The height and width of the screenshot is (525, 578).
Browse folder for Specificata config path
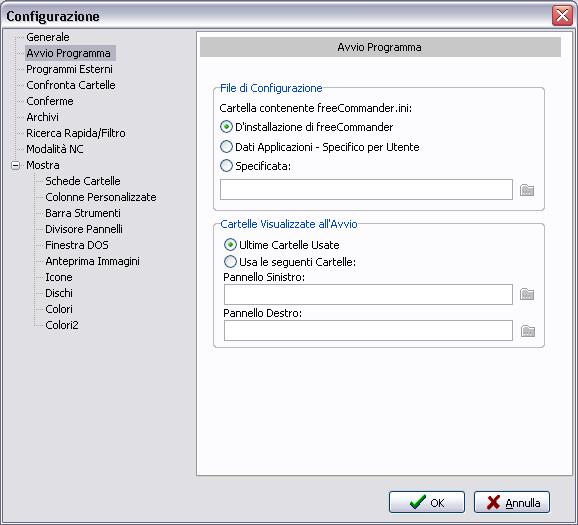point(527,190)
